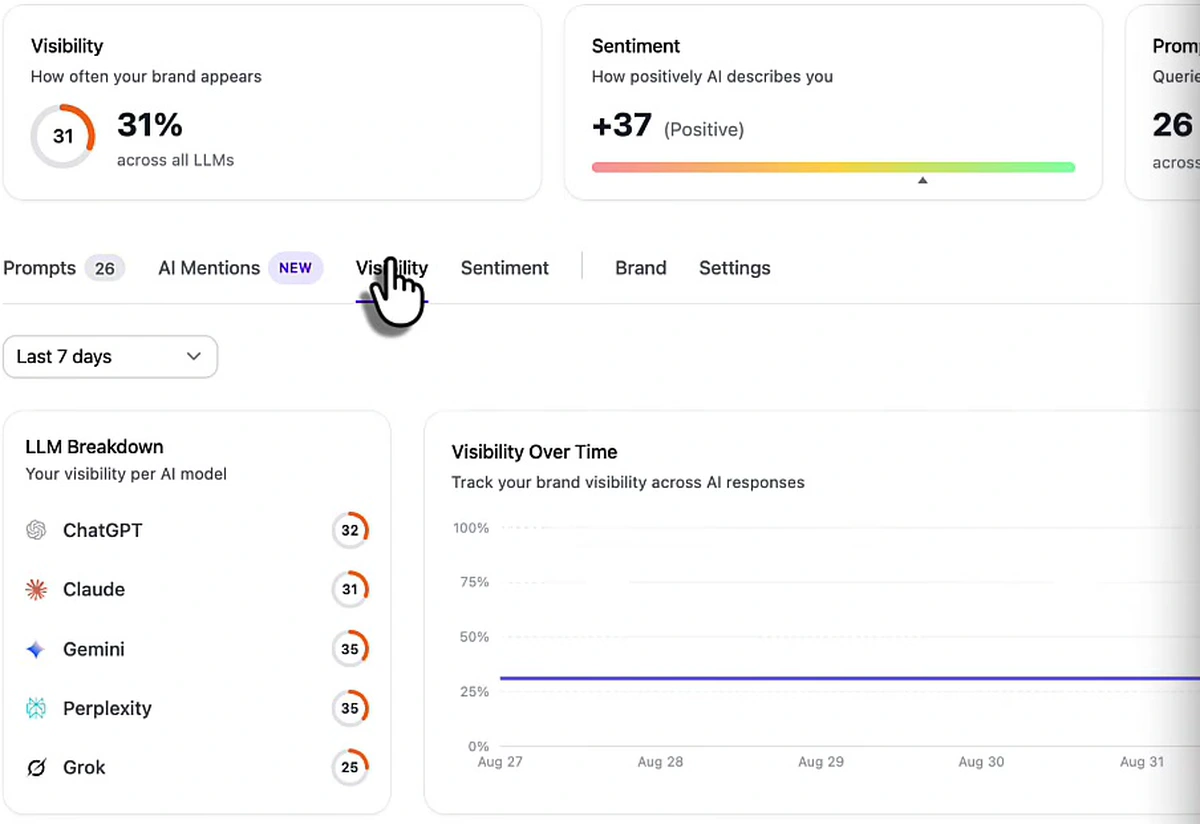
Task: Click the 31 visibility ring gauge
Action: (63, 136)
